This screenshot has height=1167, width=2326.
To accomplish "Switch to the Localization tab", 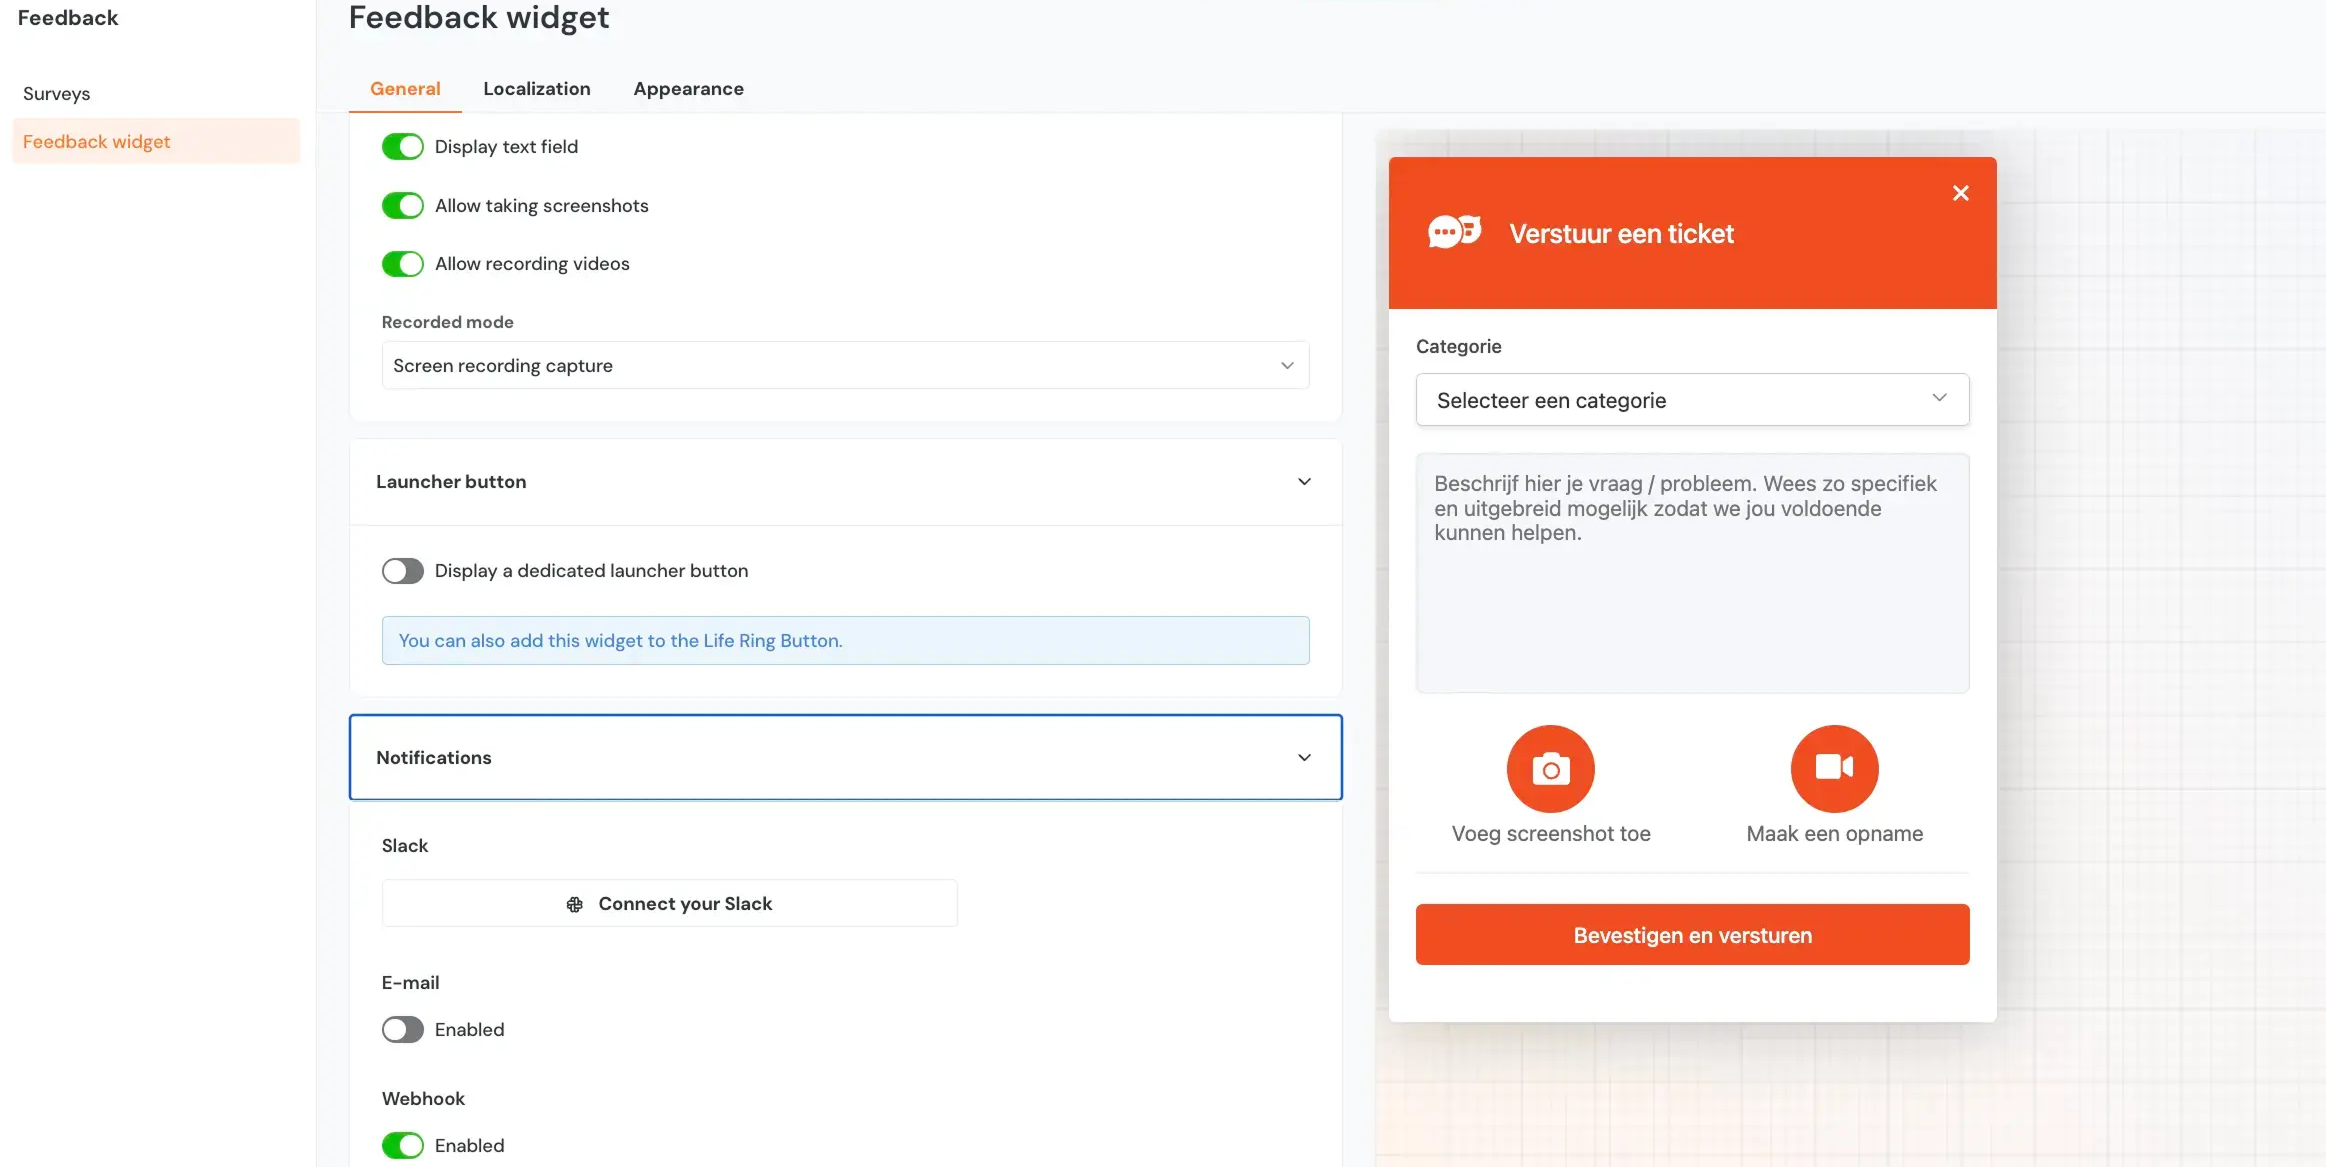I will (536, 88).
